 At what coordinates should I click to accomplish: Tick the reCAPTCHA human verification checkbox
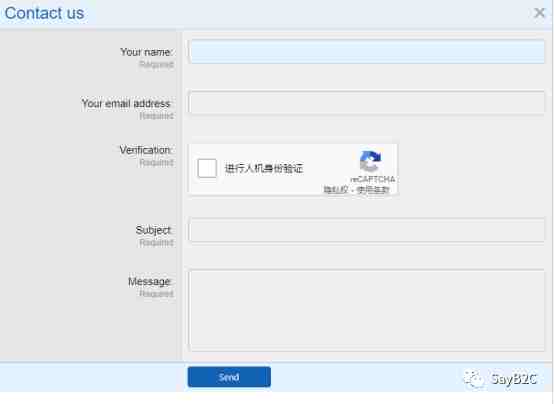pyautogui.click(x=207, y=168)
